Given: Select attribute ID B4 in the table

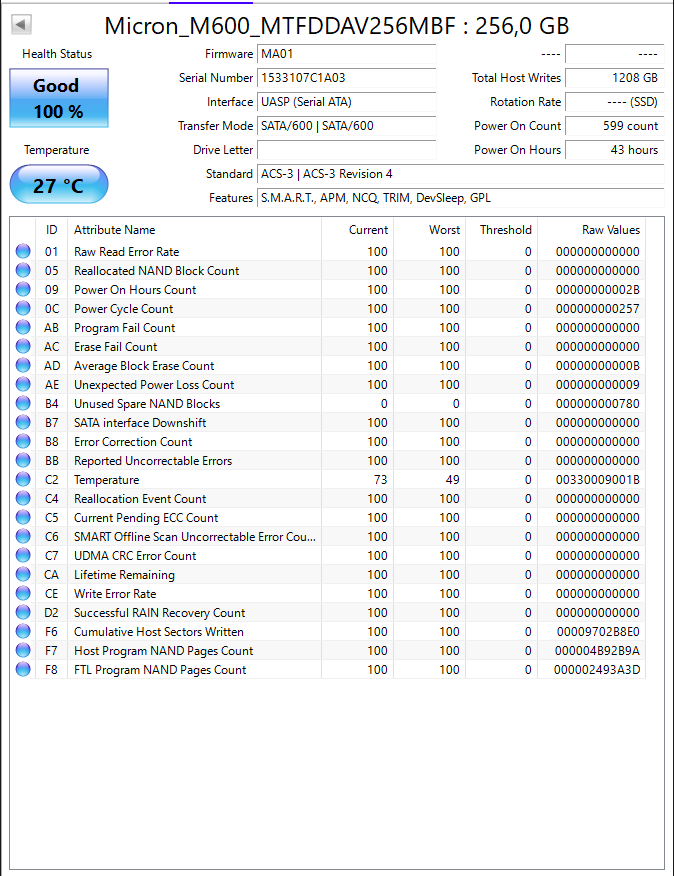Looking at the screenshot, I should coord(51,404).
